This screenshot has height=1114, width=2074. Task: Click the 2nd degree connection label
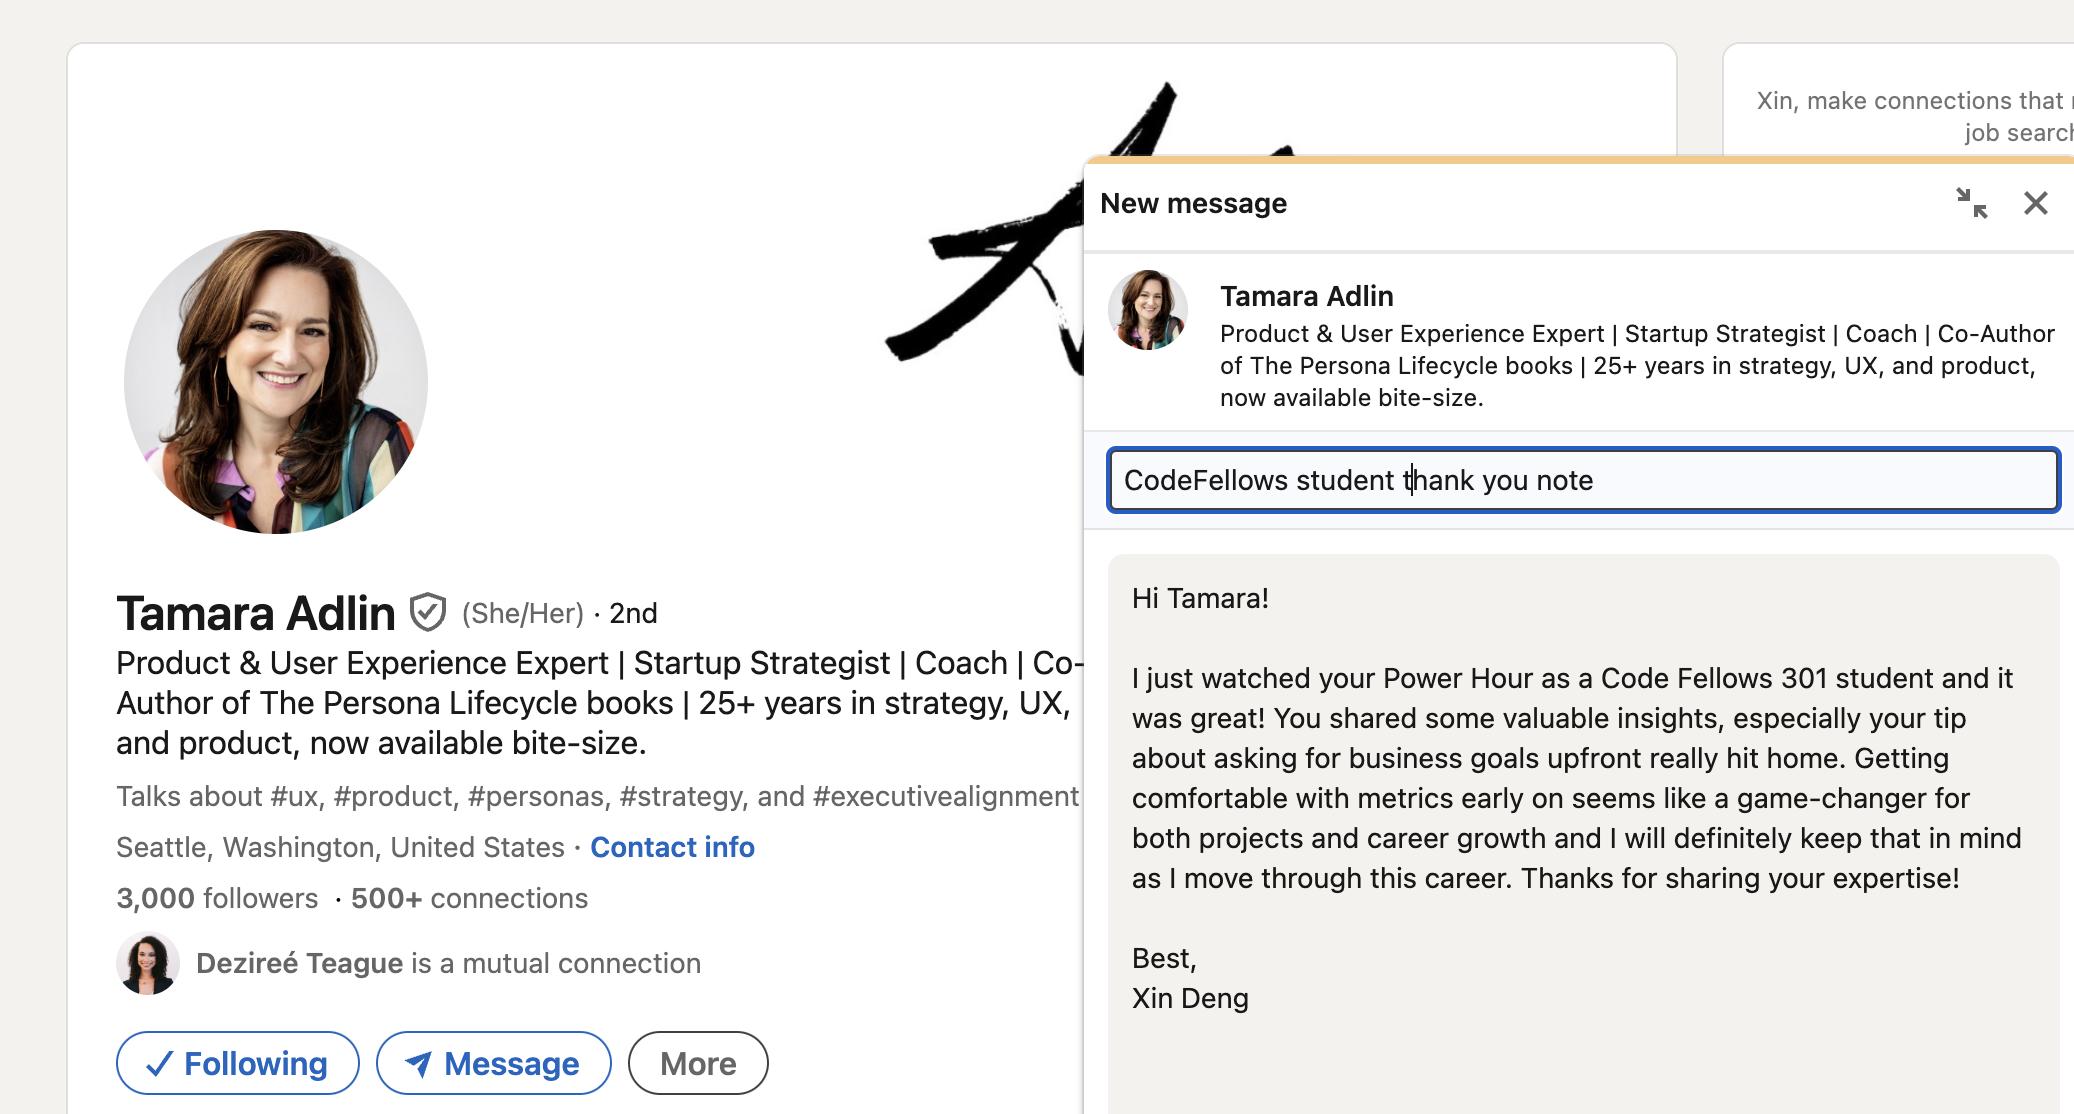point(633,613)
